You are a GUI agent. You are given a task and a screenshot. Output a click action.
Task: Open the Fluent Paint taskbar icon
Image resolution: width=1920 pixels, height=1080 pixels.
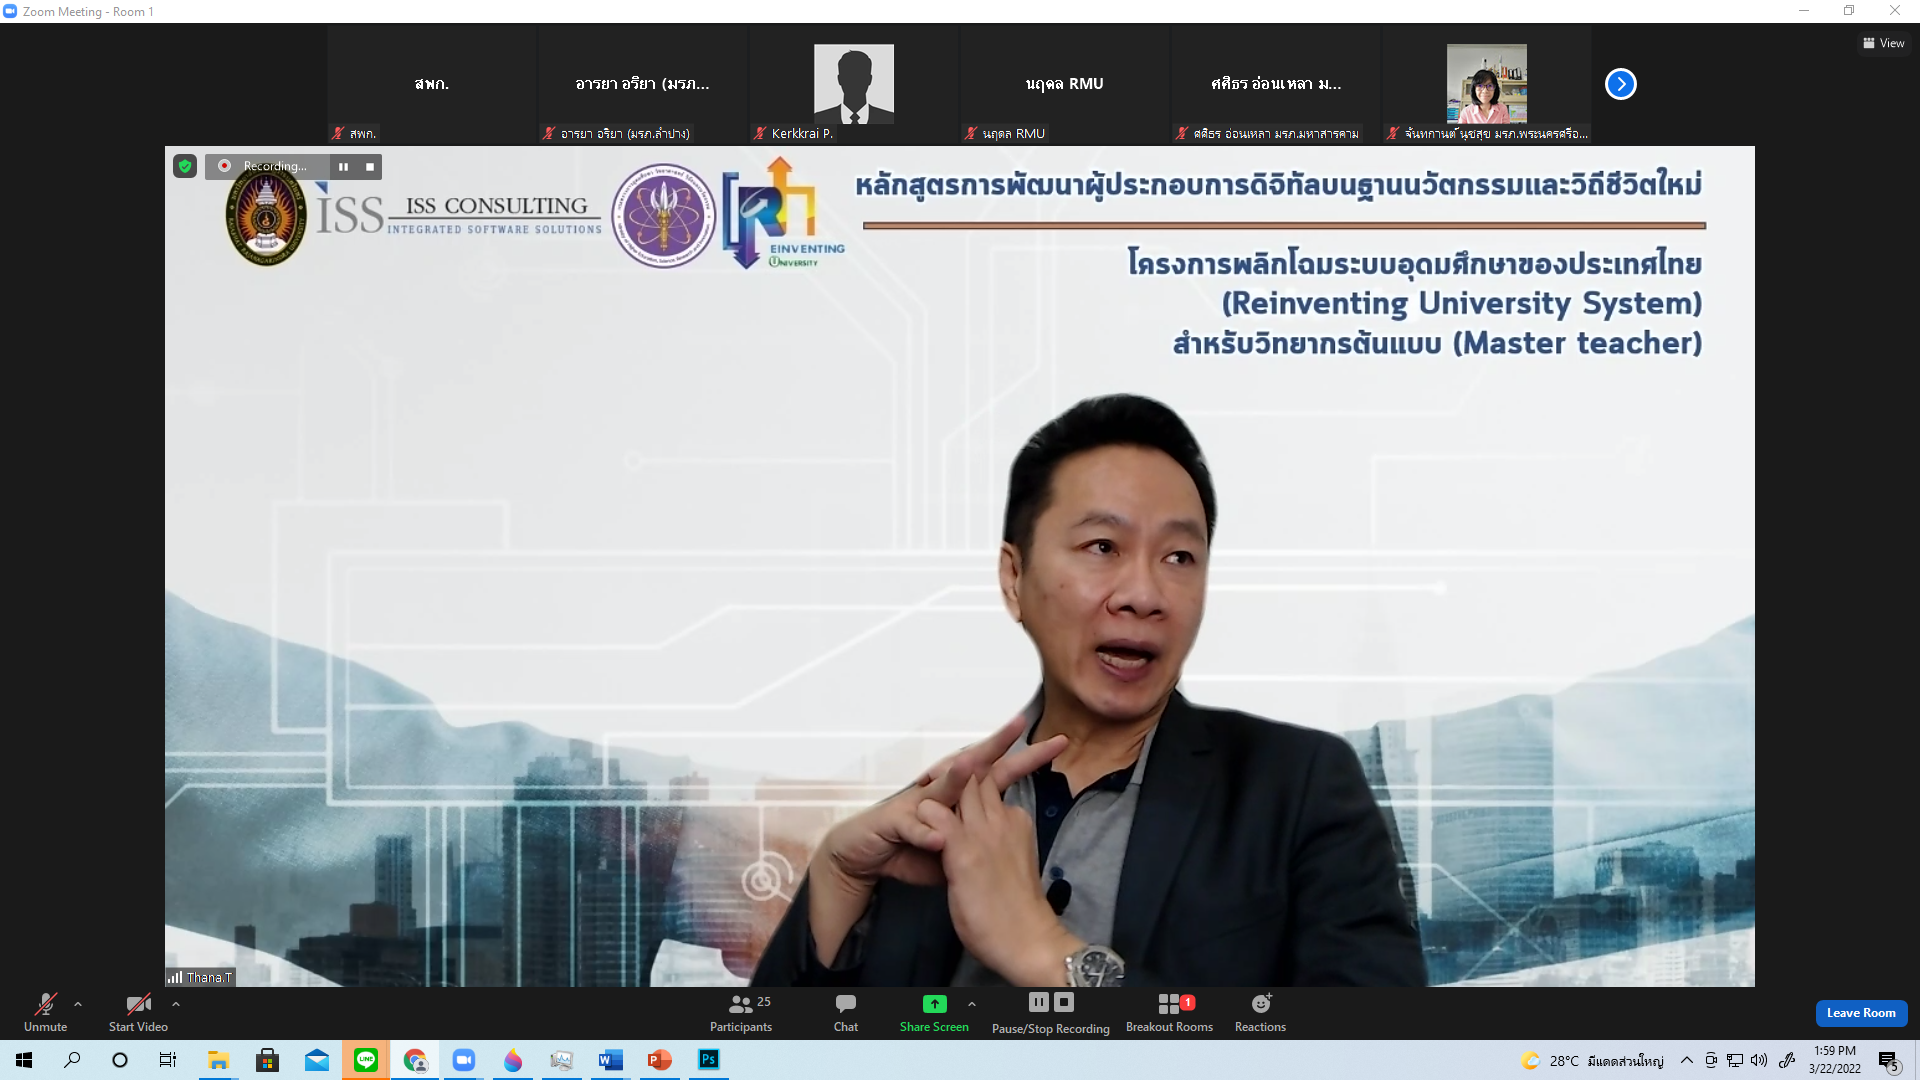coord(513,1060)
